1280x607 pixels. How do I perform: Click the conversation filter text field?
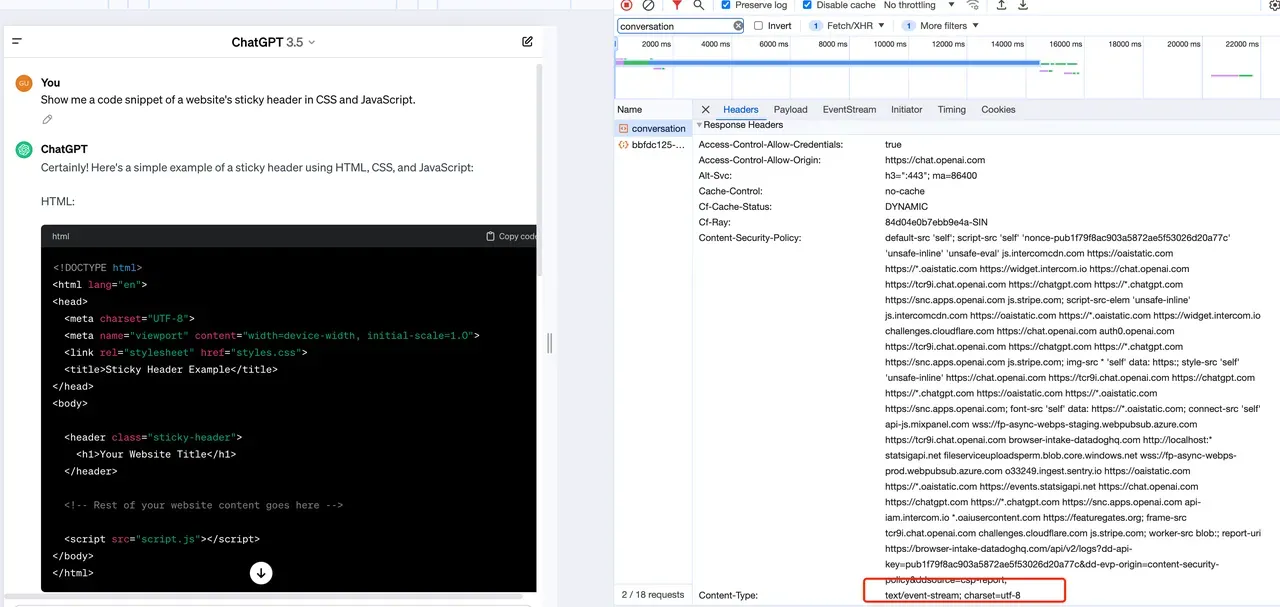pyautogui.click(x=674, y=26)
